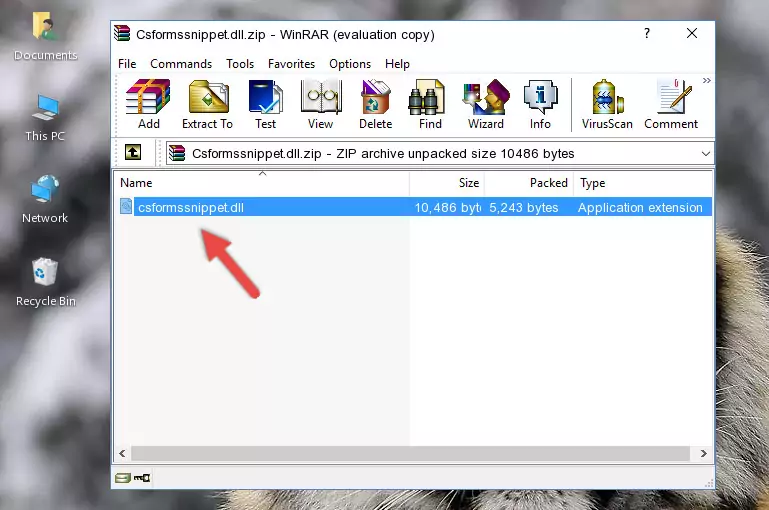Open the Commands menu
Viewport: 769px width, 510px height.
click(x=181, y=64)
